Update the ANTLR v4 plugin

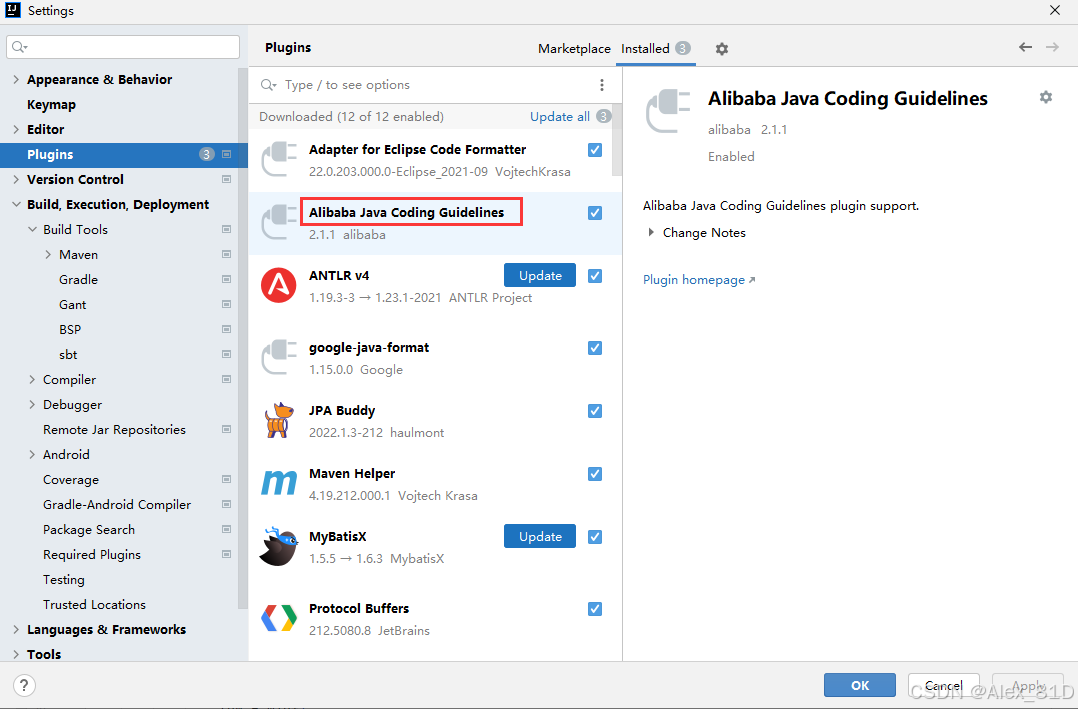coord(540,275)
